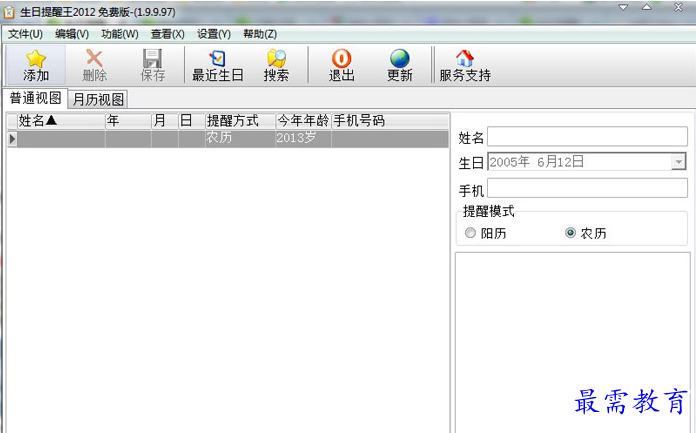Viewport: 696px width, 433px height.
Task: Click the 日 column header
Action: [192, 121]
